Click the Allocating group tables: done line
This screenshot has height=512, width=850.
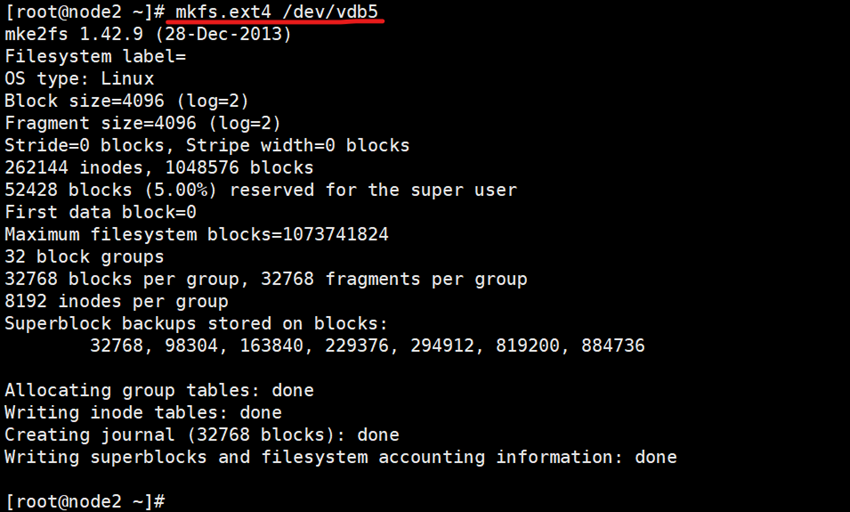[159, 390]
